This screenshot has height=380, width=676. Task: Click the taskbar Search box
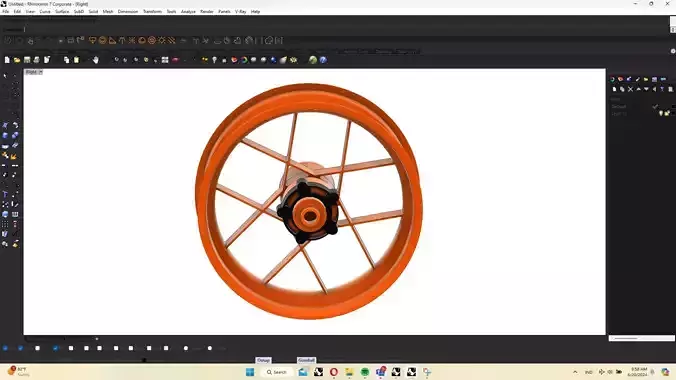(x=276, y=372)
